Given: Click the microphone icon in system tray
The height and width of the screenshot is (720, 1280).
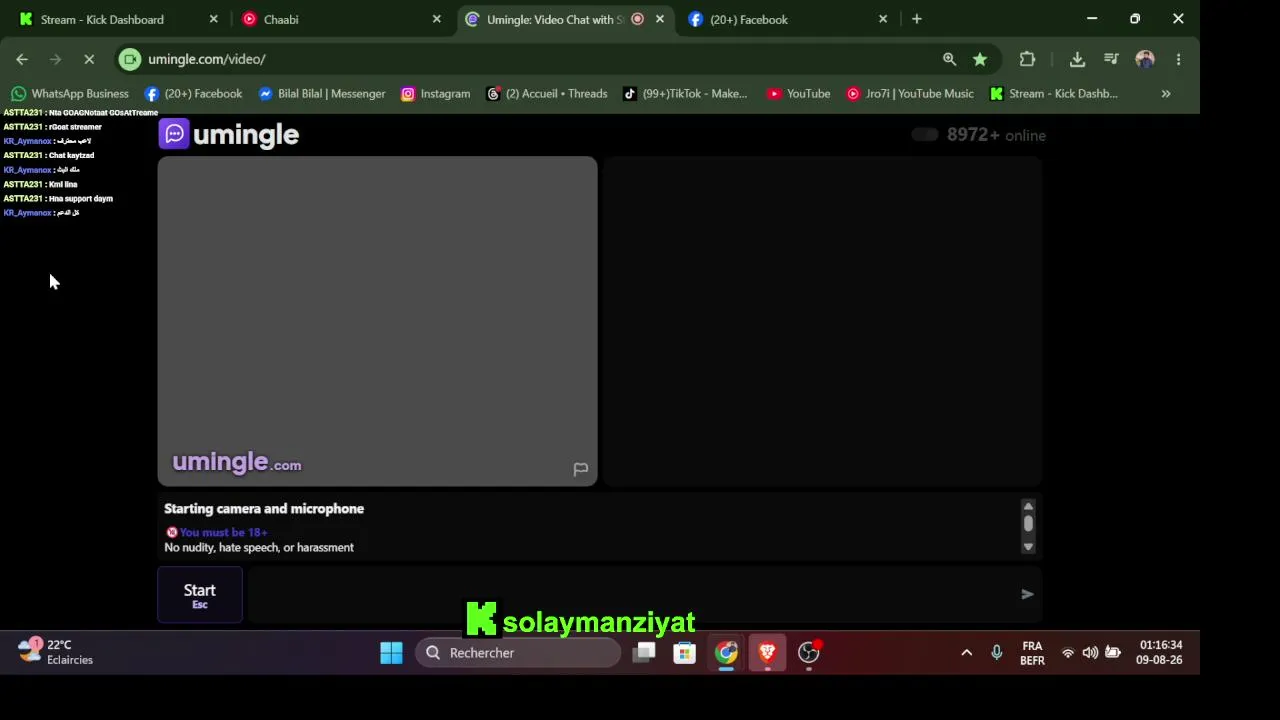Looking at the screenshot, I should (996, 653).
